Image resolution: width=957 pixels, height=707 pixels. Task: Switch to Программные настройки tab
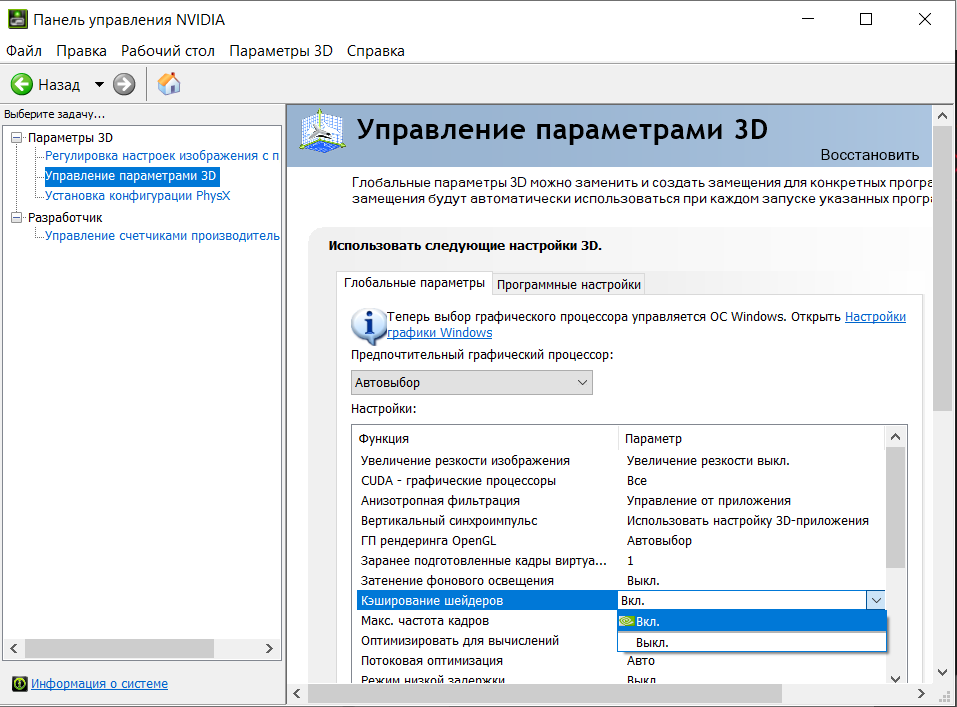(x=568, y=285)
